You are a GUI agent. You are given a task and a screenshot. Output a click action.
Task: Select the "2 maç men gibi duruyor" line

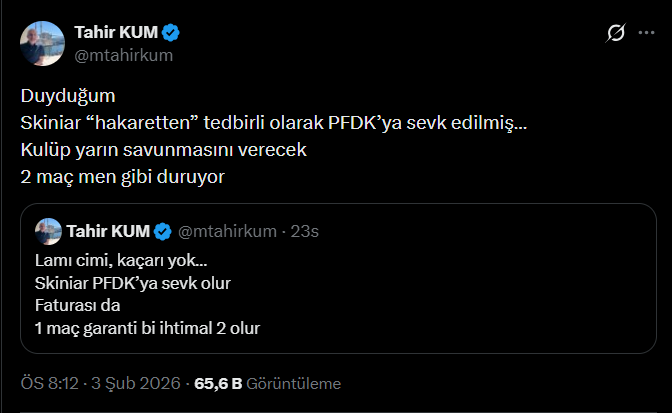[119, 178]
